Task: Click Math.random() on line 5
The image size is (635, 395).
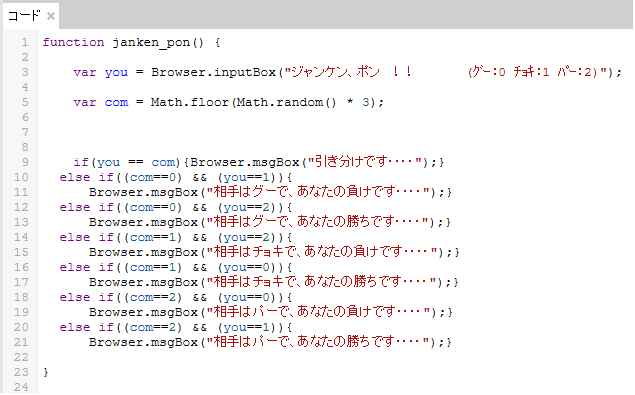Action: click(286, 102)
